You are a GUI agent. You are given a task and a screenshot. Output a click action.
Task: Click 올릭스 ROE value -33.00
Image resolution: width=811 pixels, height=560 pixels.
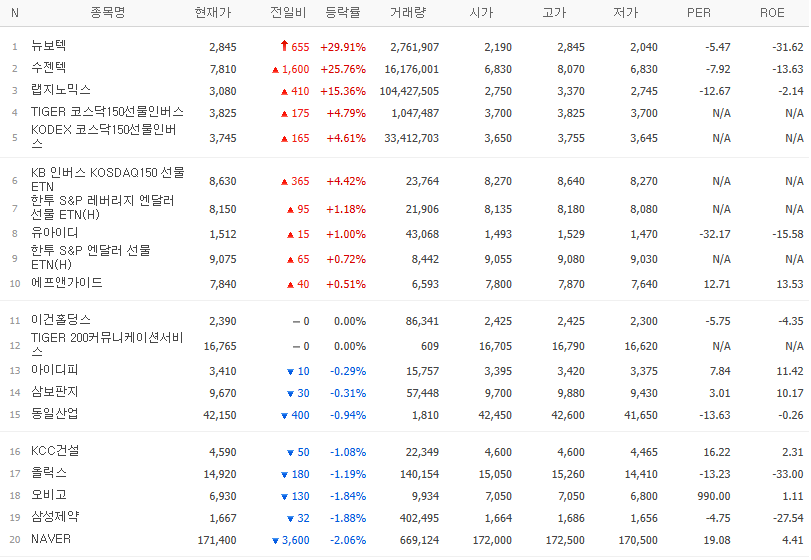point(788,474)
